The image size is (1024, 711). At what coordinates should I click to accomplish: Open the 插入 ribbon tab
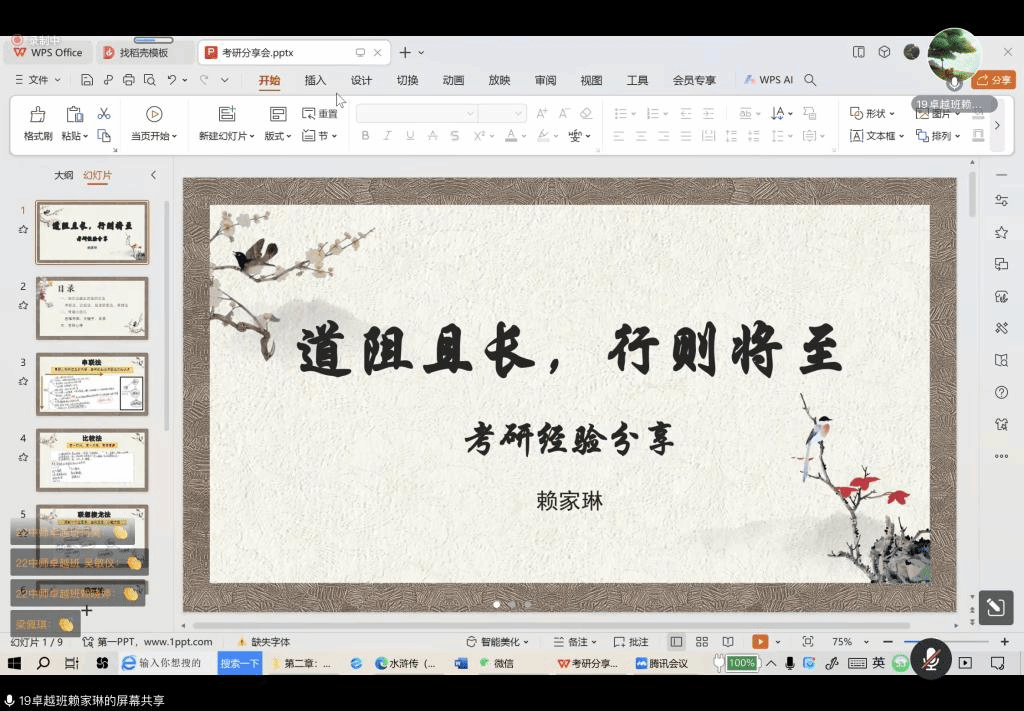(315, 80)
